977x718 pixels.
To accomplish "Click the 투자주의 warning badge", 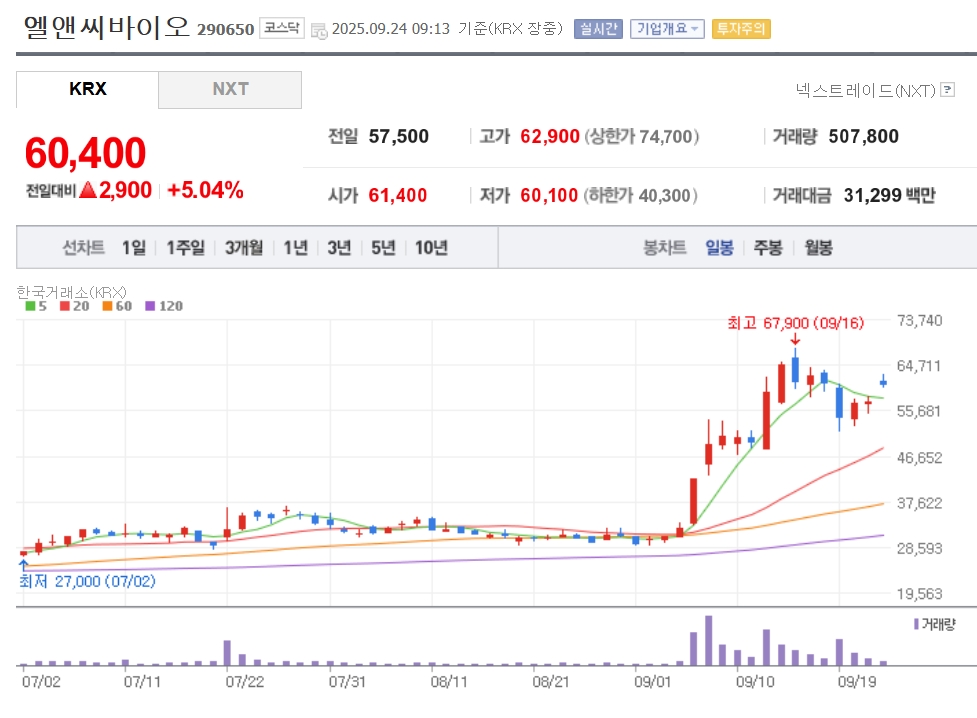I will tap(741, 29).
